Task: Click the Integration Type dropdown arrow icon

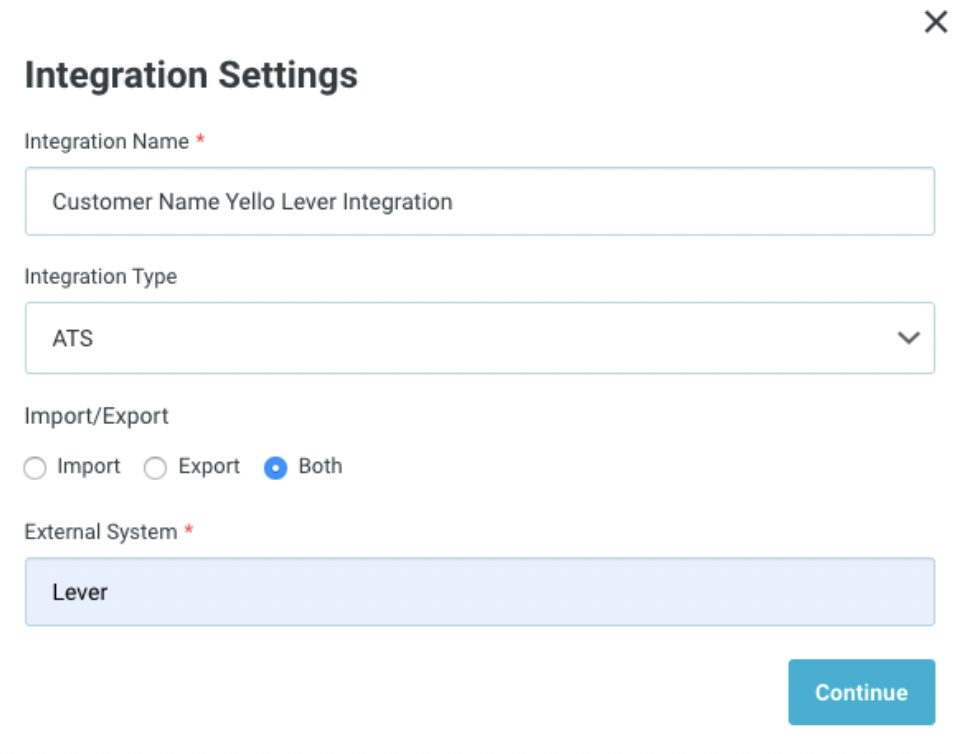Action: click(908, 338)
